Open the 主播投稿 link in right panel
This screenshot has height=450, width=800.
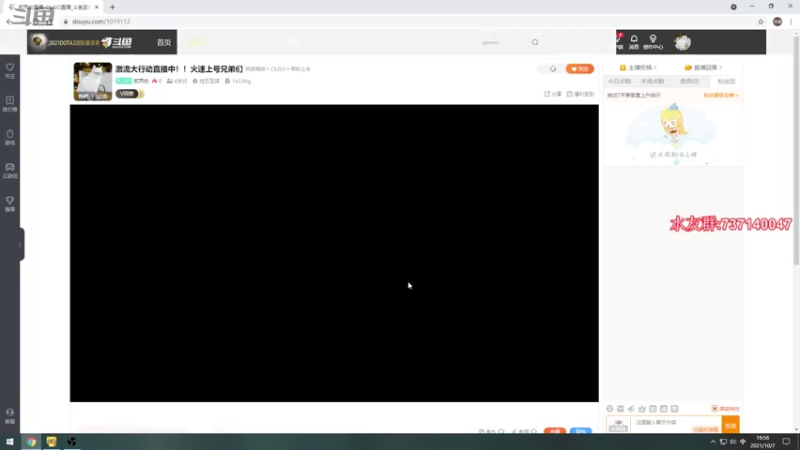pos(638,67)
